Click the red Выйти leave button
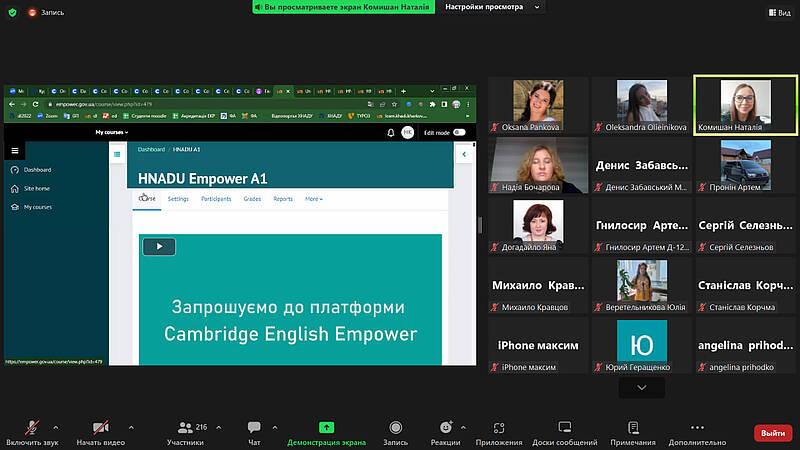 tap(773, 433)
